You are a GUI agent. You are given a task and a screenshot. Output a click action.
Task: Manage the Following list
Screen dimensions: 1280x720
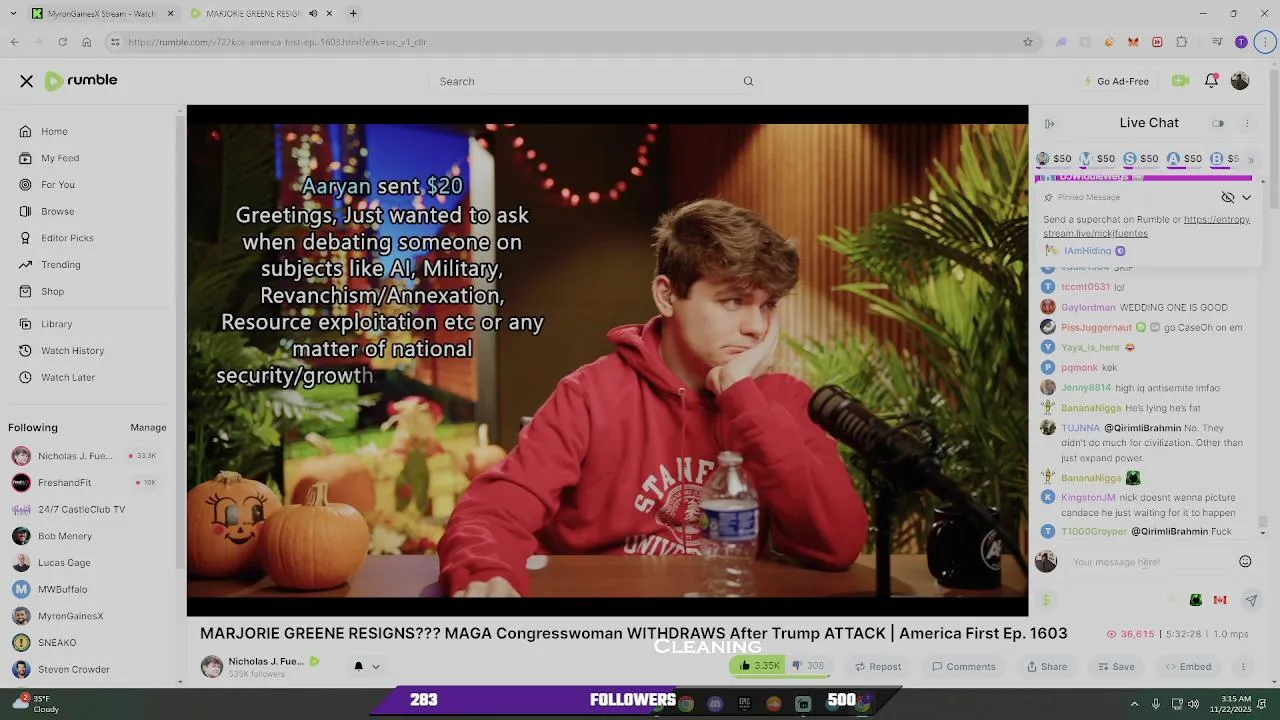pos(148,428)
